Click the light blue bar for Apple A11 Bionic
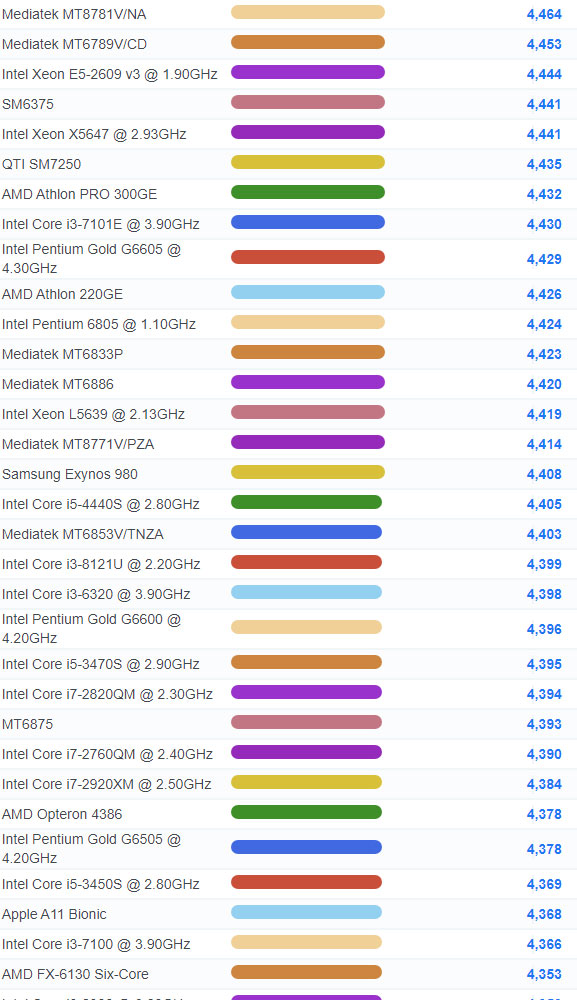This screenshot has height=1000, width=577. [x=306, y=912]
